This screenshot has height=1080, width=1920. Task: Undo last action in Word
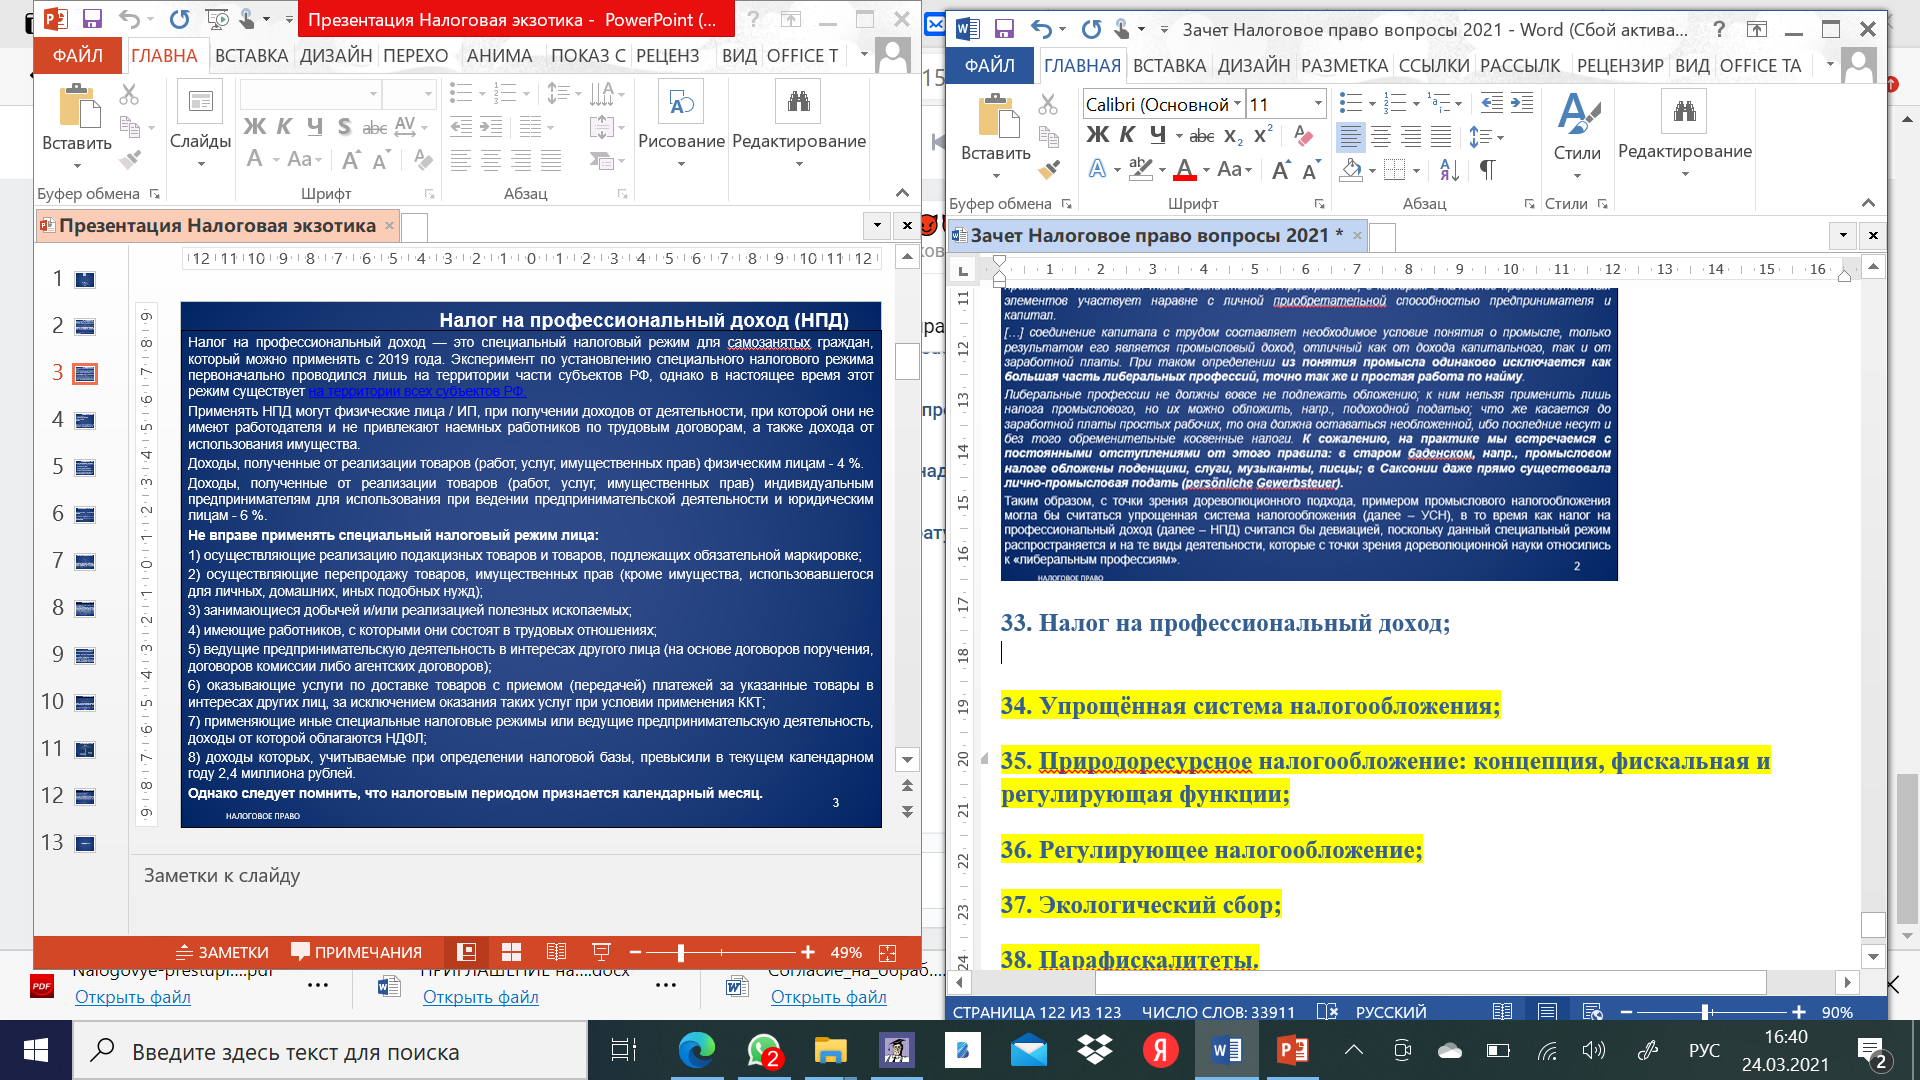(x=1041, y=29)
